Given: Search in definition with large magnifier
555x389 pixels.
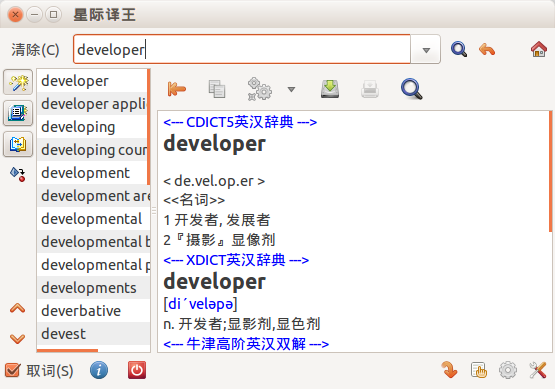Looking at the screenshot, I should pyautogui.click(x=411, y=89).
